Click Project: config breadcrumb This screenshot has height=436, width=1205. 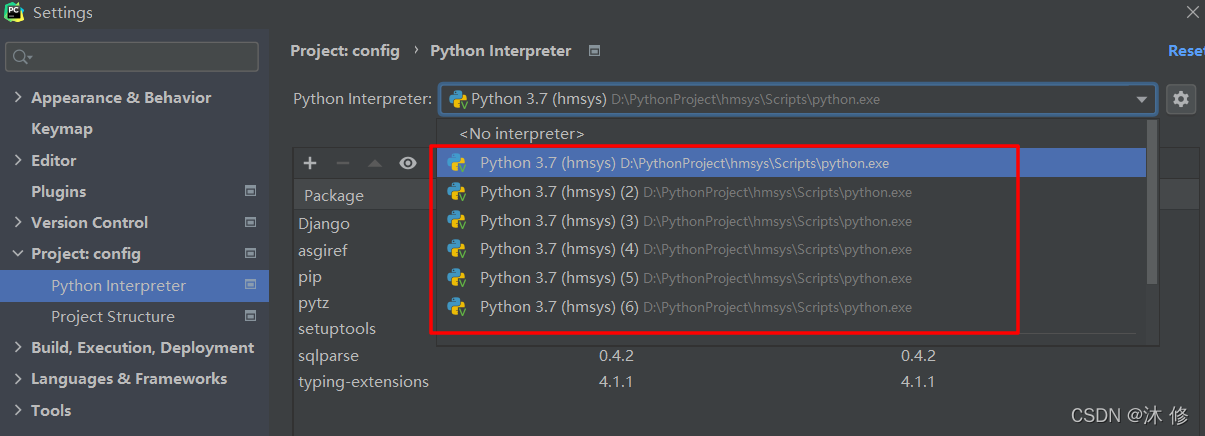tap(345, 51)
